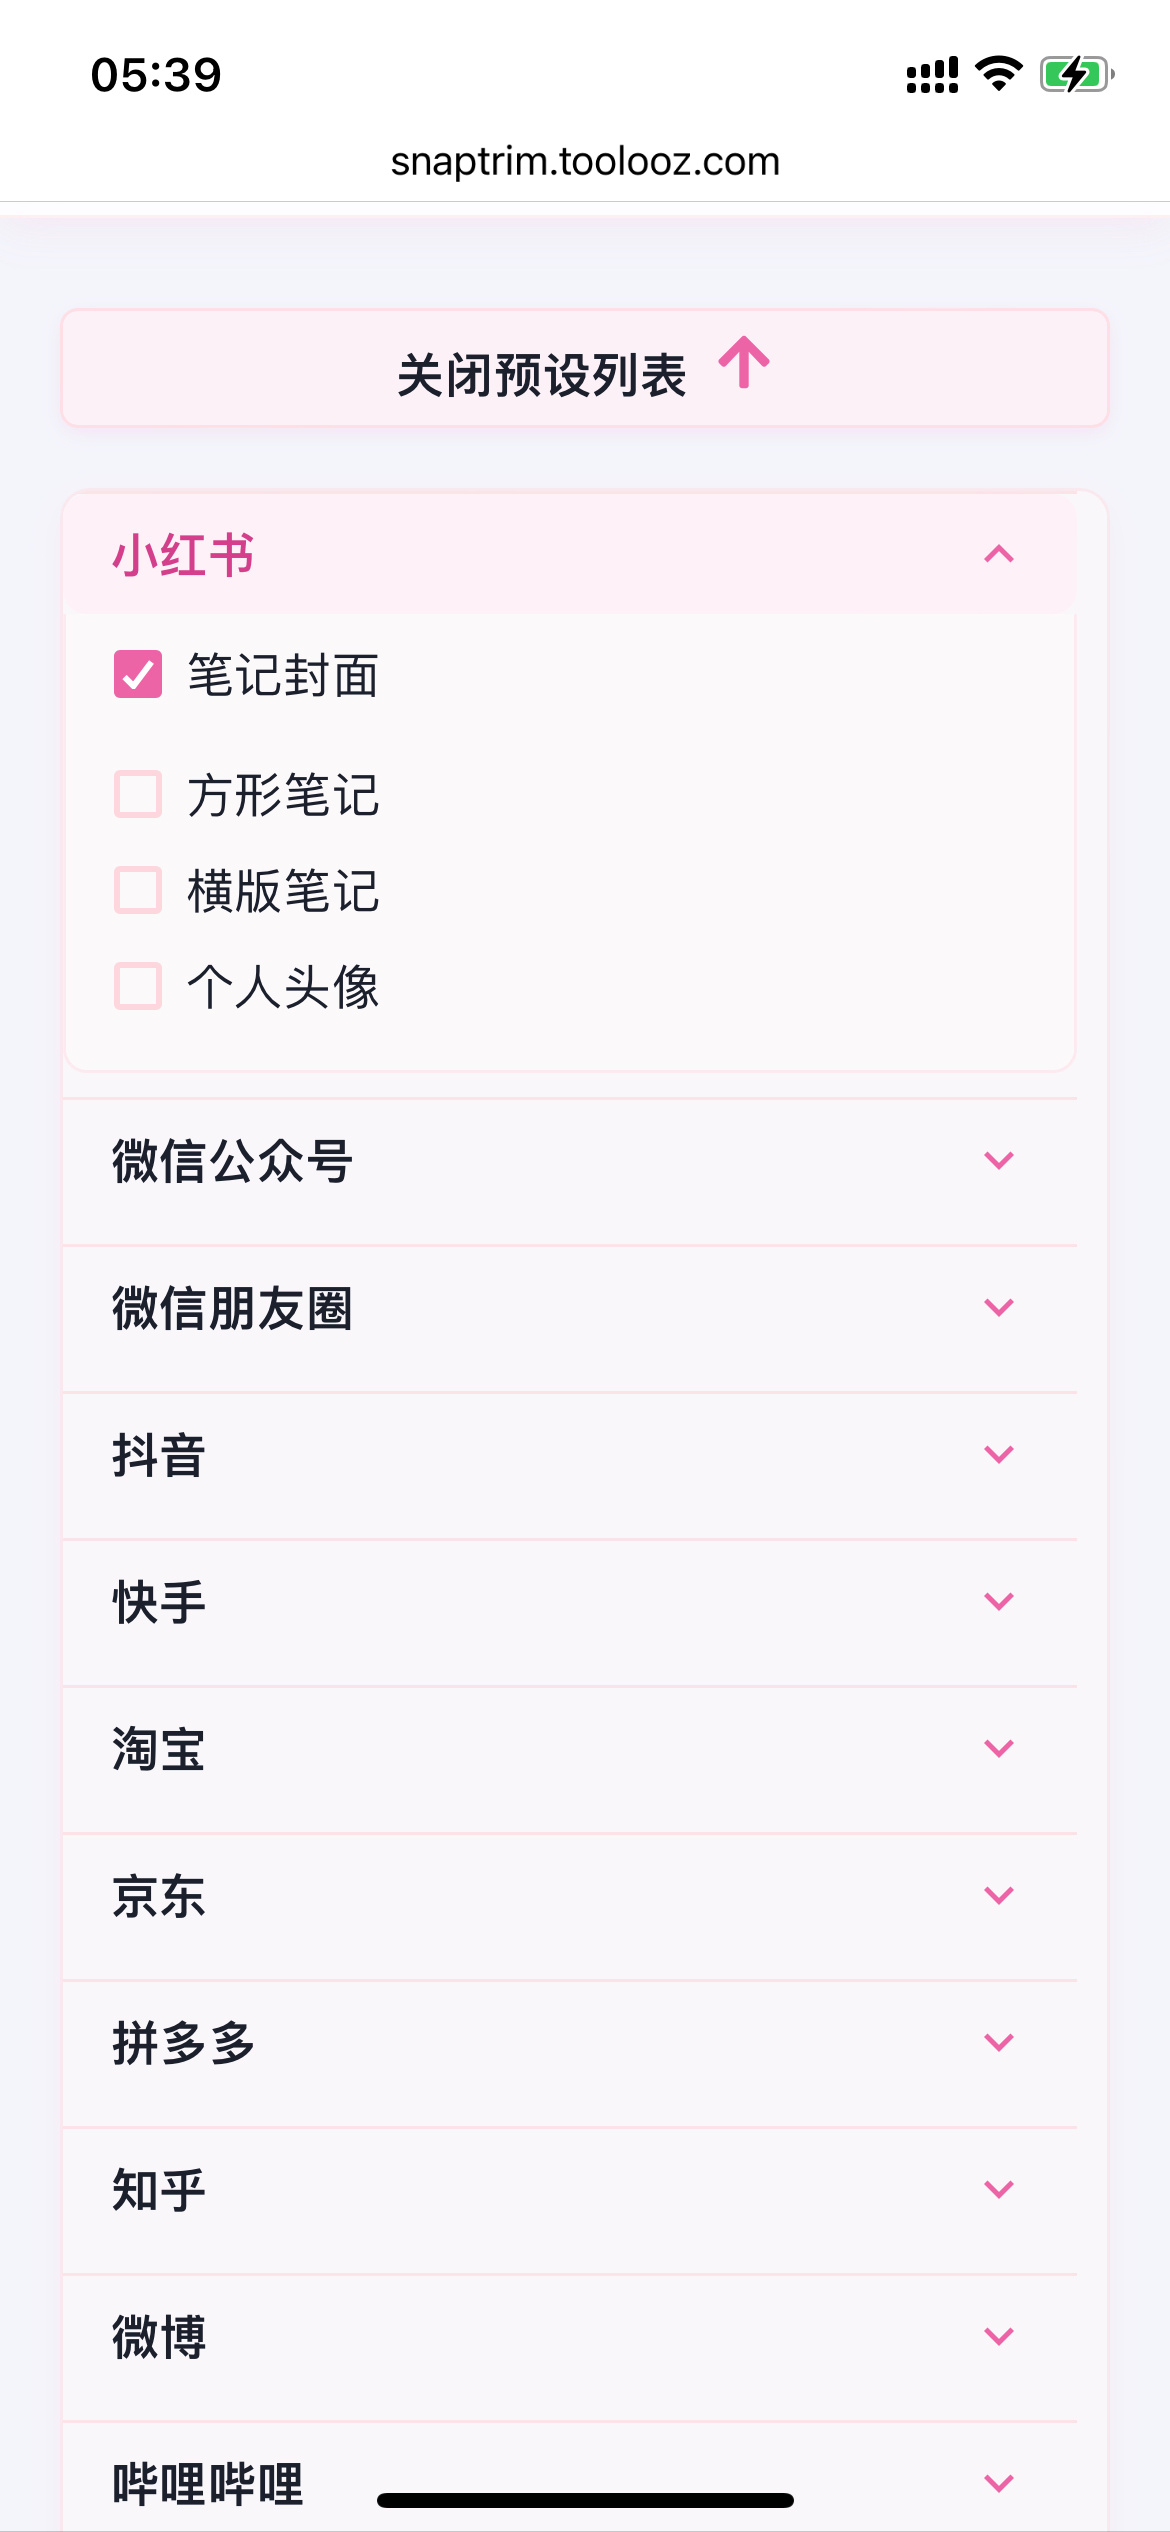This screenshot has width=1170, height=2532.
Task: Tap the snaptrim.toolooz.com address bar
Action: pos(585,161)
